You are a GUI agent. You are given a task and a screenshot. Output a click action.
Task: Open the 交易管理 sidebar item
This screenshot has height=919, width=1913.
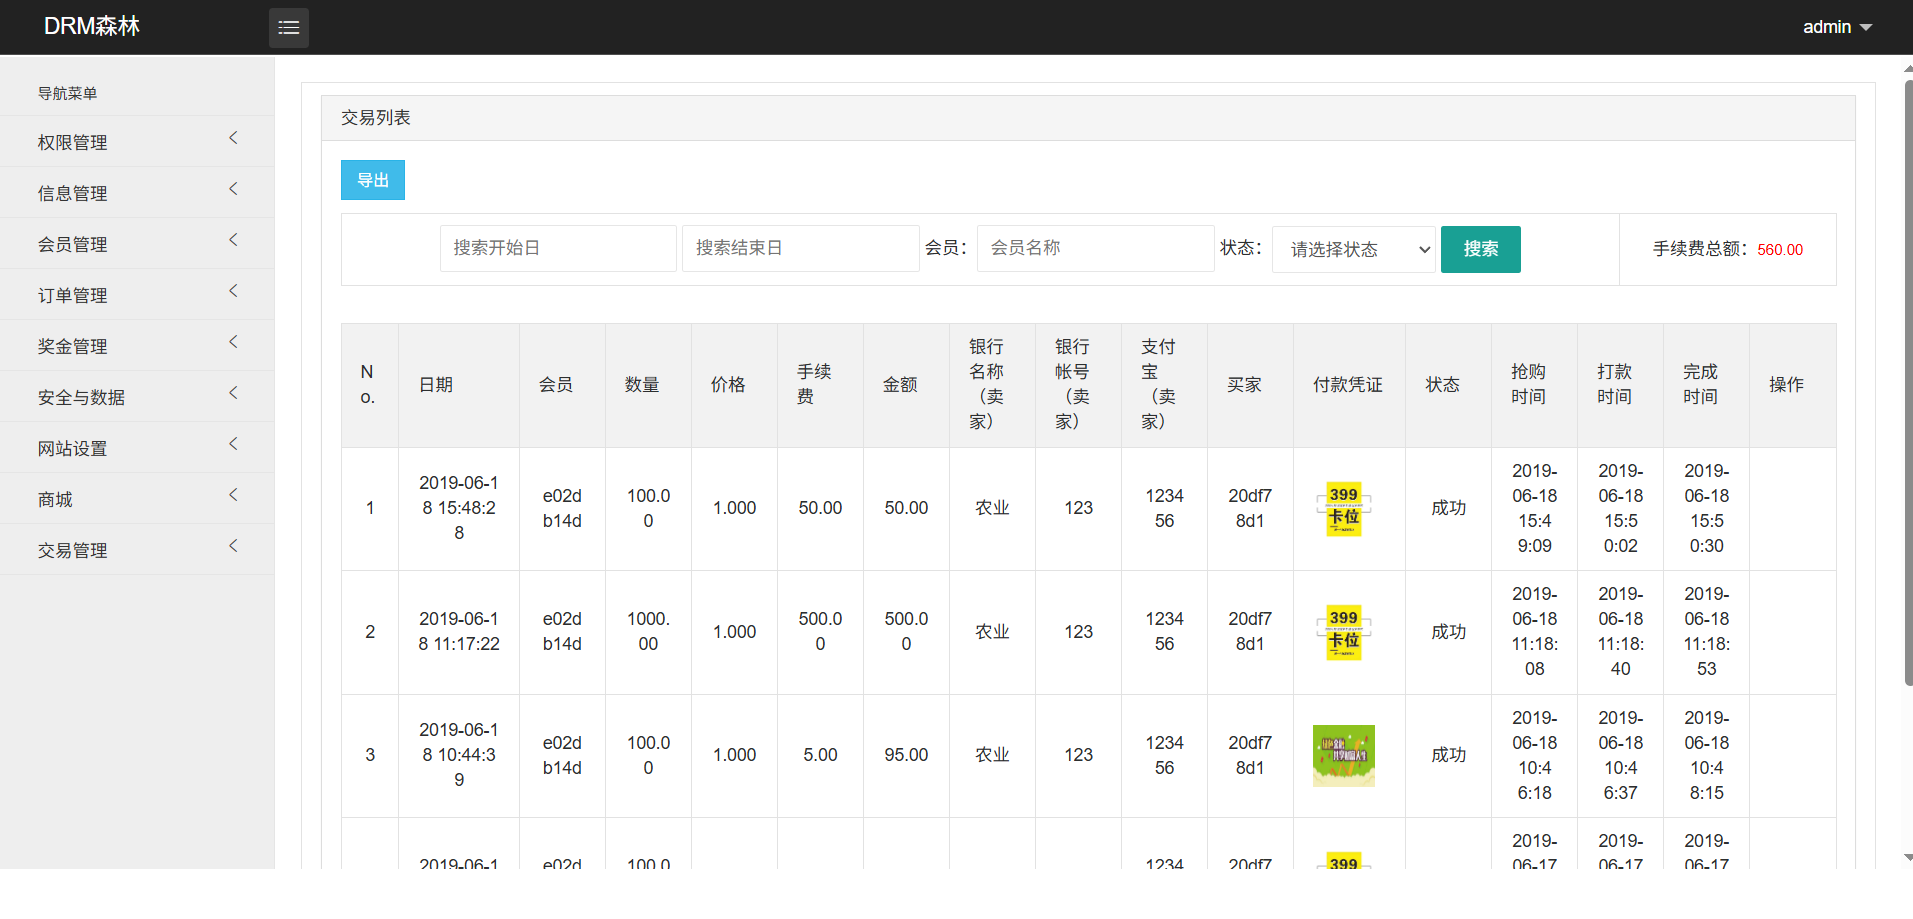137,550
